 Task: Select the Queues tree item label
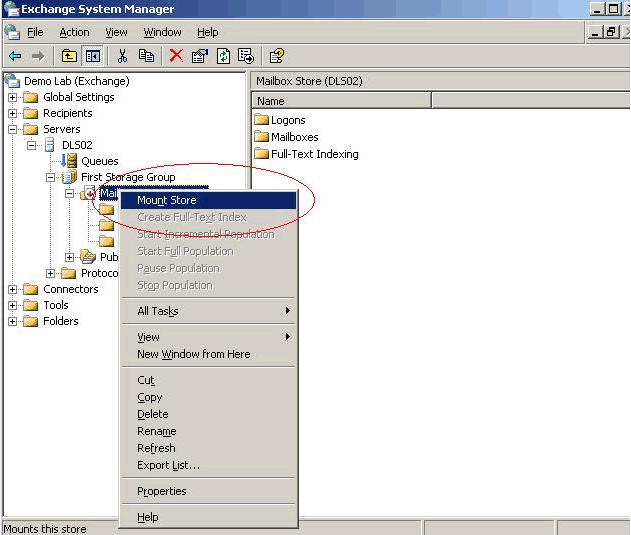pos(100,161)
